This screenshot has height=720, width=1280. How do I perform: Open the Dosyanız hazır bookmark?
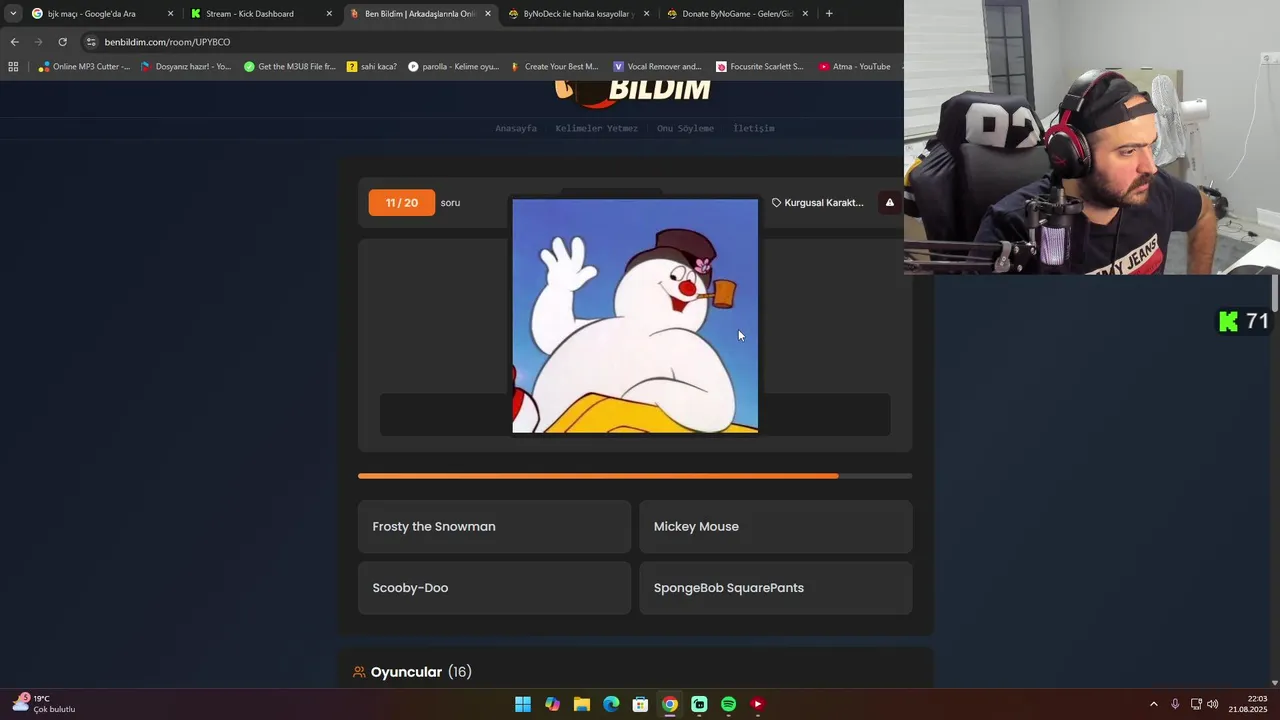pyautogui.click(x=186, y=67)
